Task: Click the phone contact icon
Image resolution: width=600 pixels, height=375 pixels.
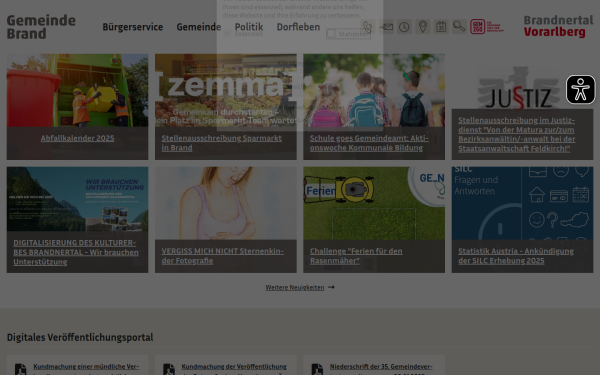Action: point(368,27)
